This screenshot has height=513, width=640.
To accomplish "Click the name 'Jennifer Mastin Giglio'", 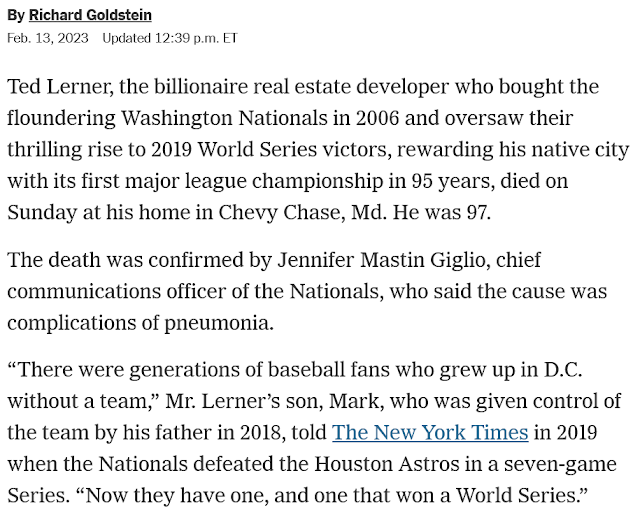I will tap(384, 260).
